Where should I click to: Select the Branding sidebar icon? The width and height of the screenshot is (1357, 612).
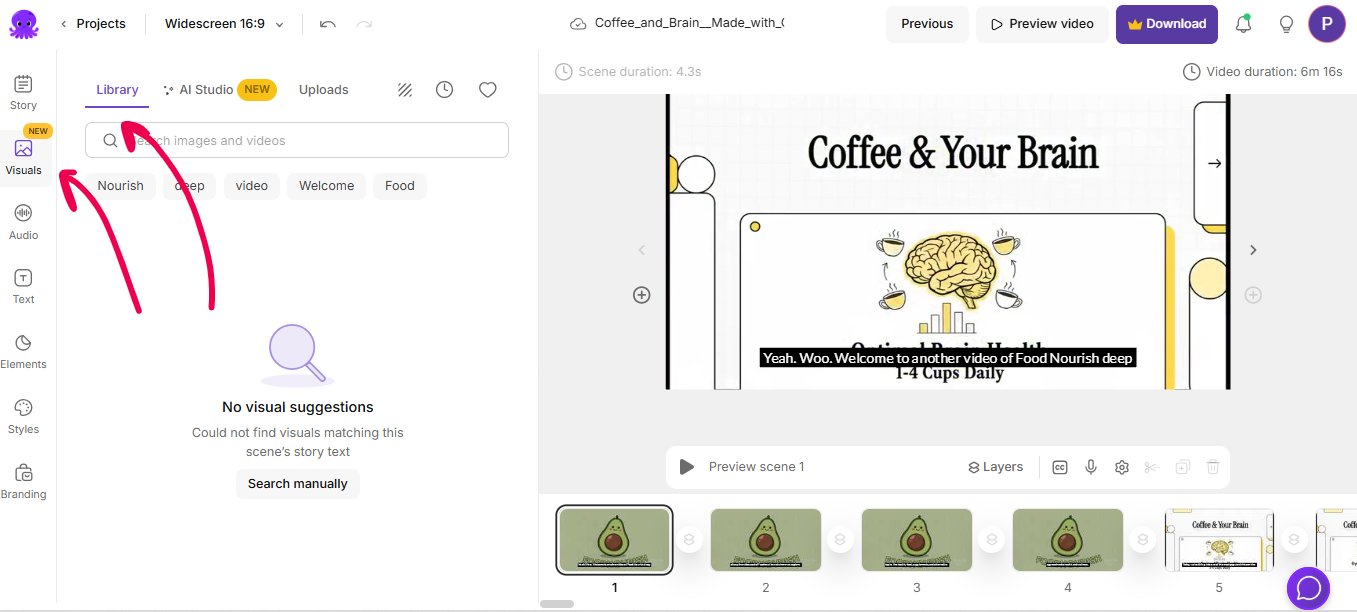click(x=23, y=479)
